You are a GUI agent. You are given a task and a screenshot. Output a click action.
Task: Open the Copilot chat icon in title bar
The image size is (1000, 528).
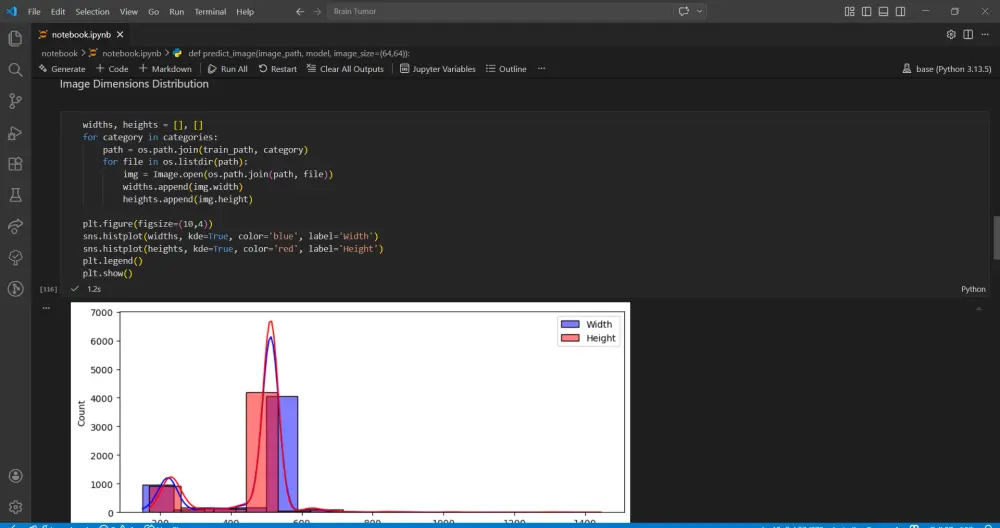(684, 11)
